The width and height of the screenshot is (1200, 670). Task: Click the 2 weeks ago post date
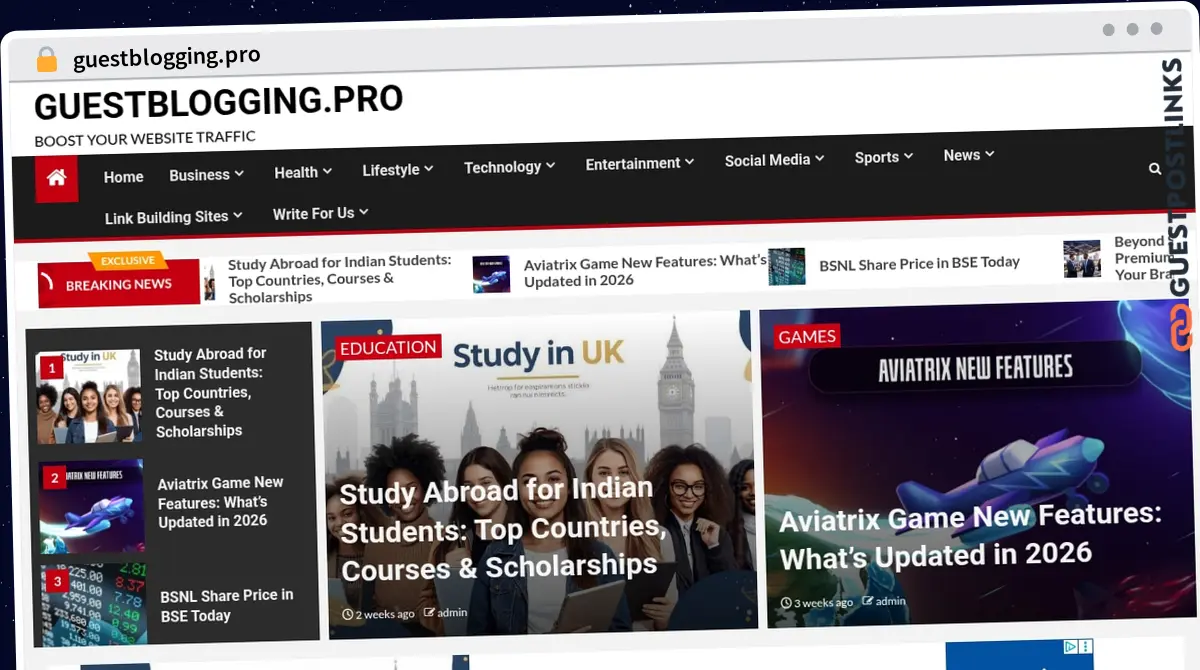(x=379, y=614)
